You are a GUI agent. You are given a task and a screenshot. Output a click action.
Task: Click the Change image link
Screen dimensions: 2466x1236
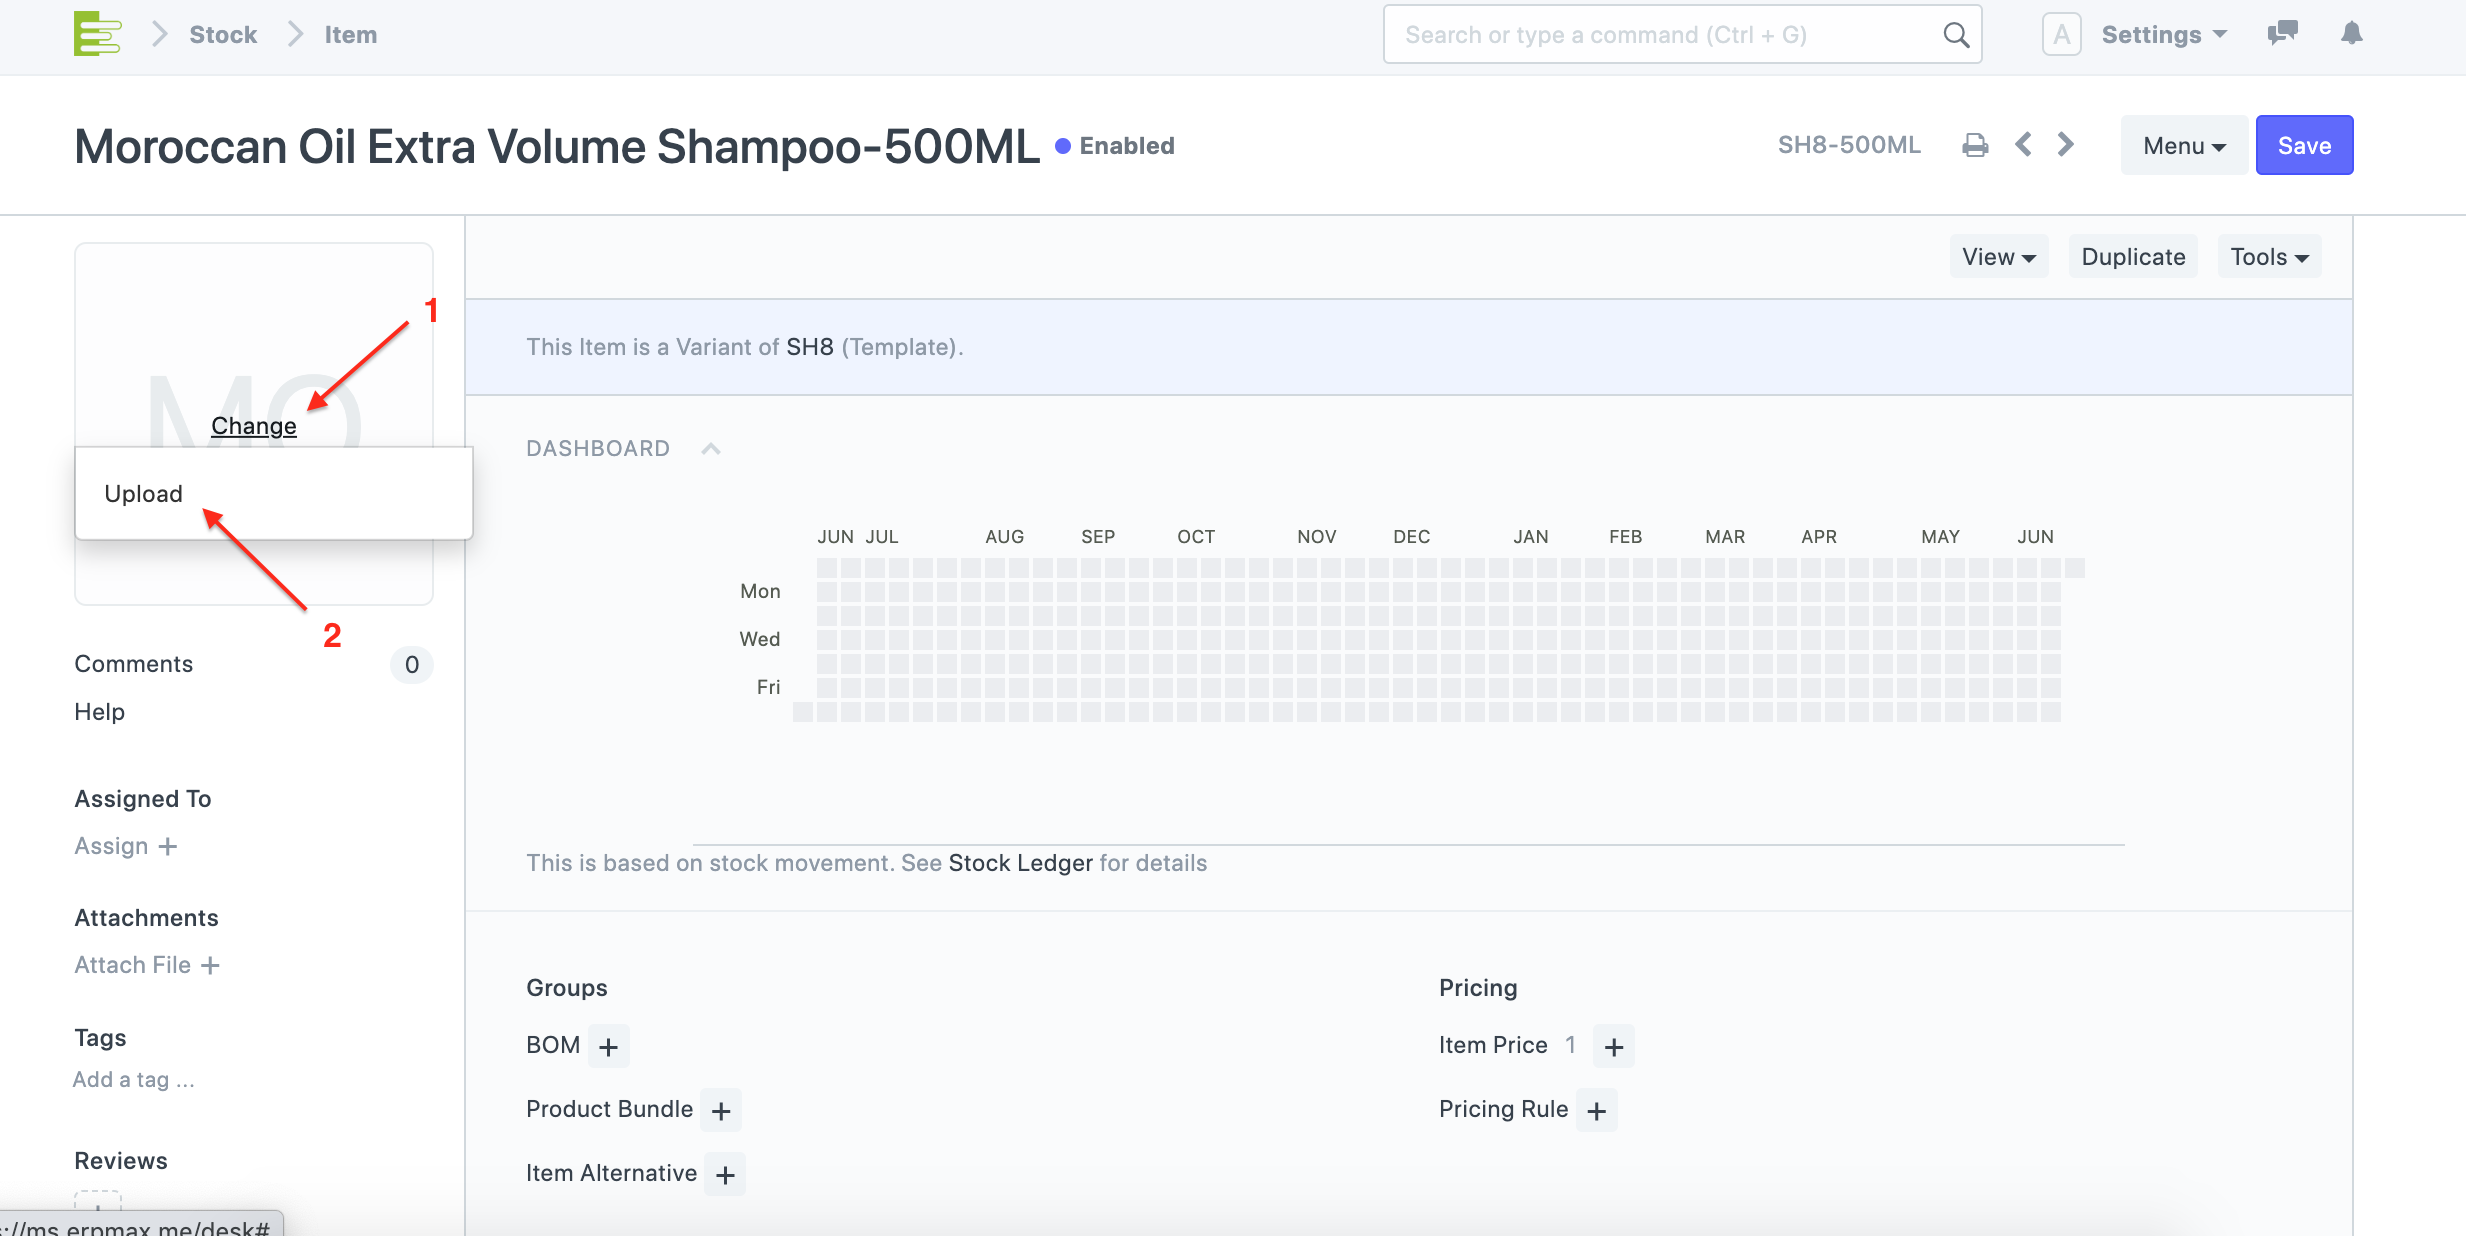254,426
